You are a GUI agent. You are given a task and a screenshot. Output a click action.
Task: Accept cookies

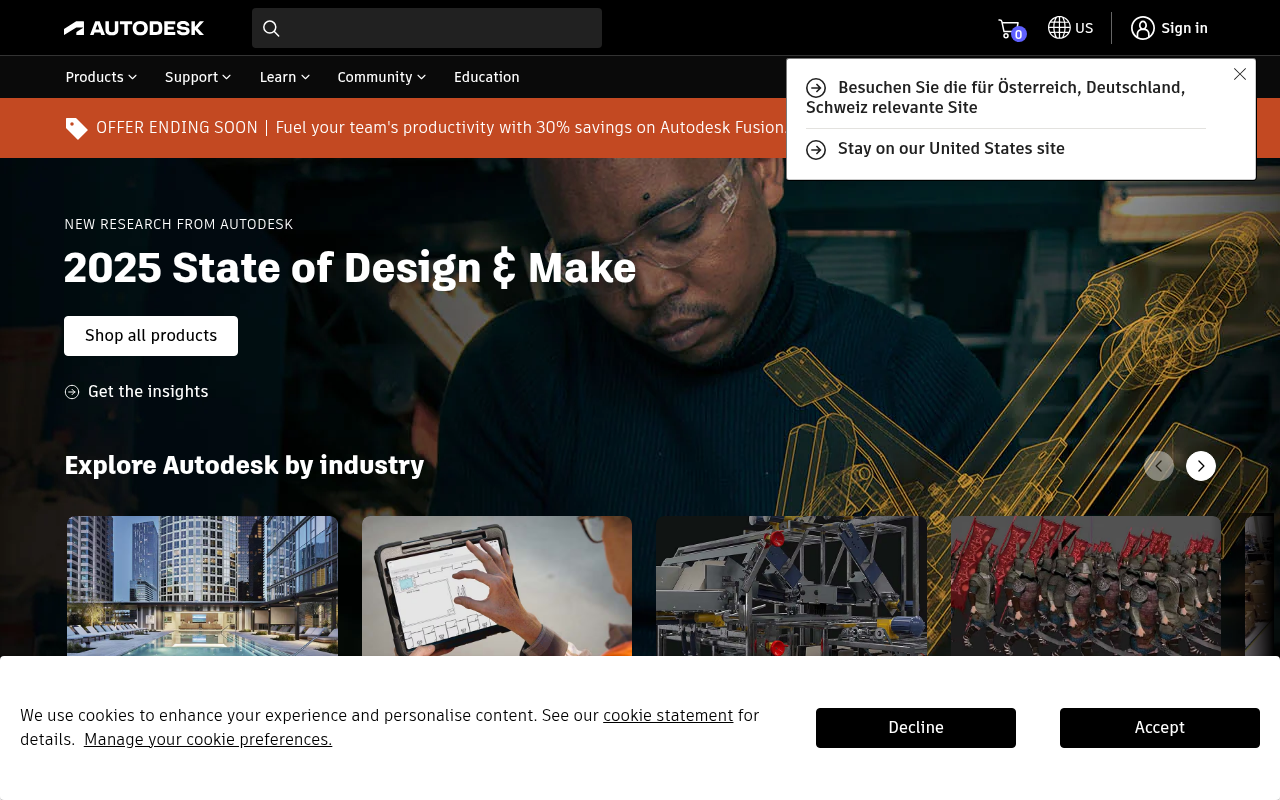pyautogui.click(x=1160, y=728)
